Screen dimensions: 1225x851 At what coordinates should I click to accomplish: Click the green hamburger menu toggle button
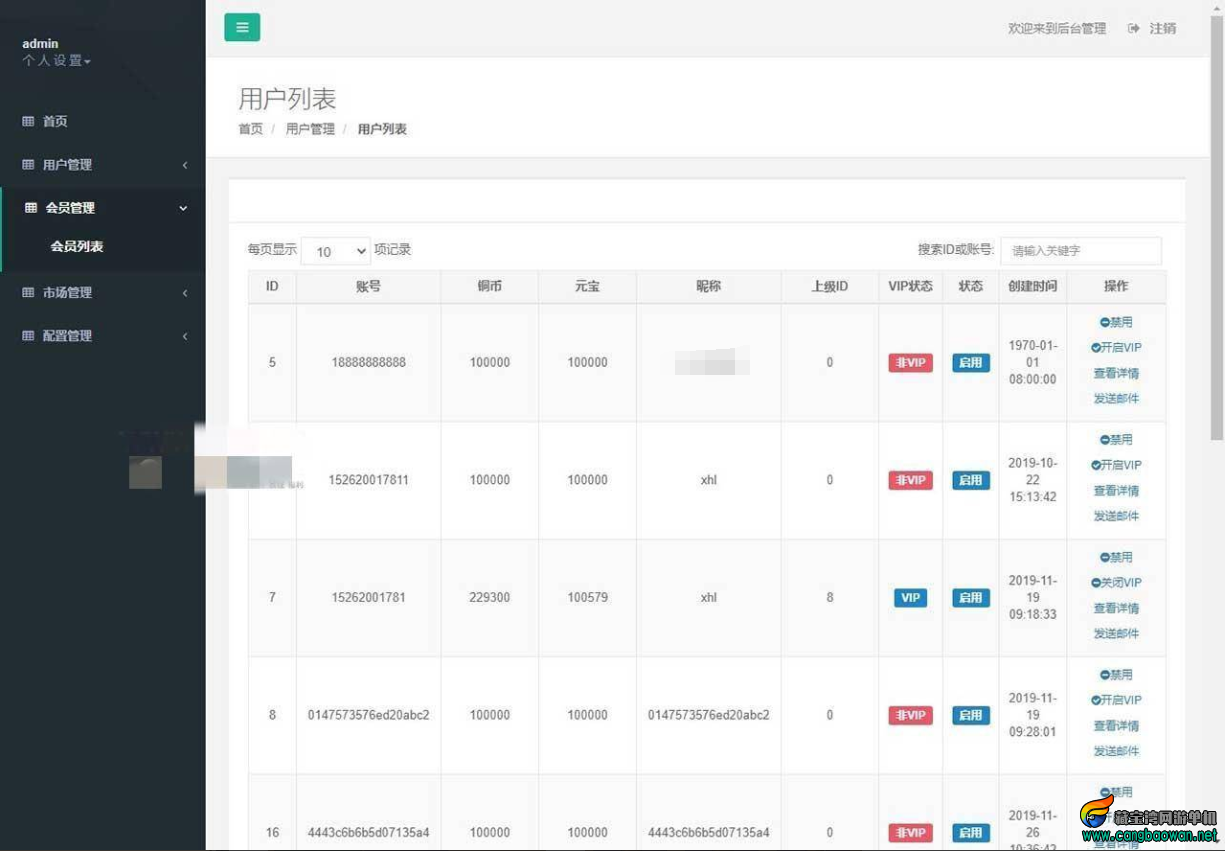point(242,28)
